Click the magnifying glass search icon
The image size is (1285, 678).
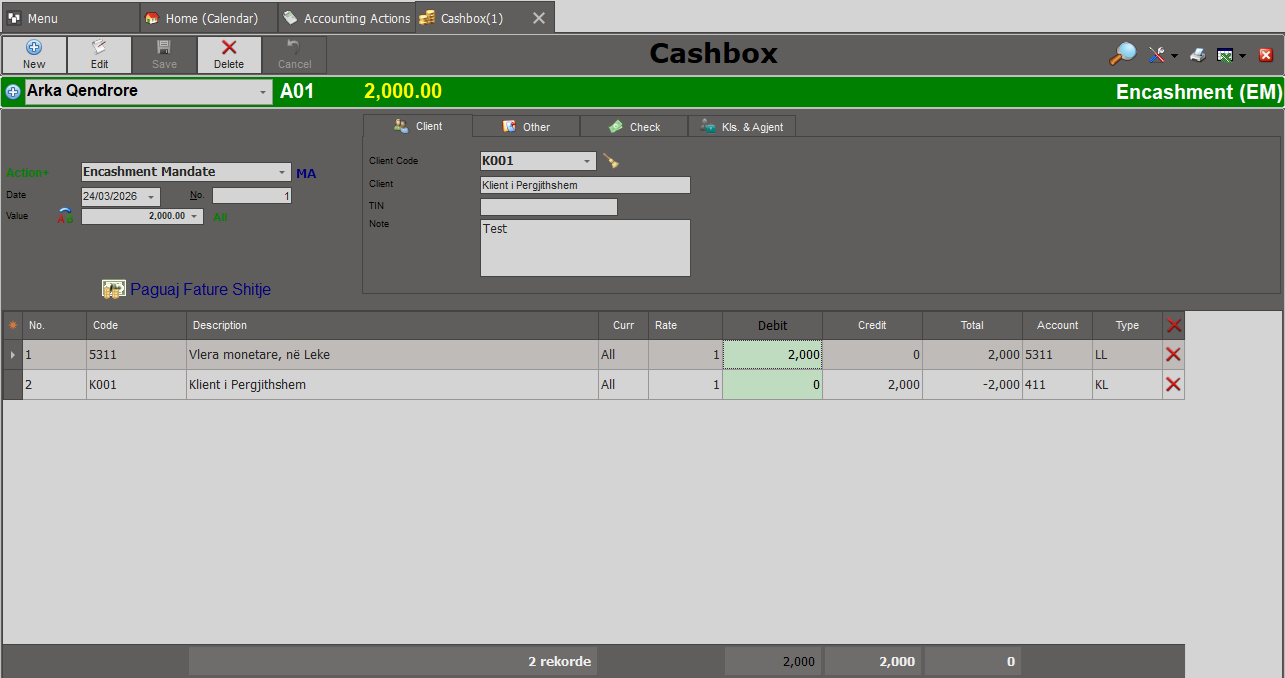pyautogui.click(x=1123, y=55)
